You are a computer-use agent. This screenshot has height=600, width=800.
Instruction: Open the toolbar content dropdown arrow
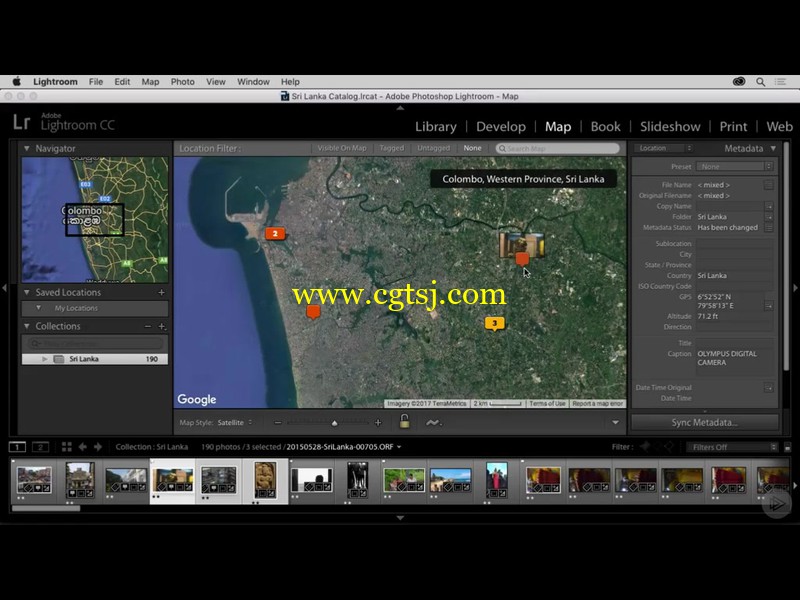click(615, 422)
